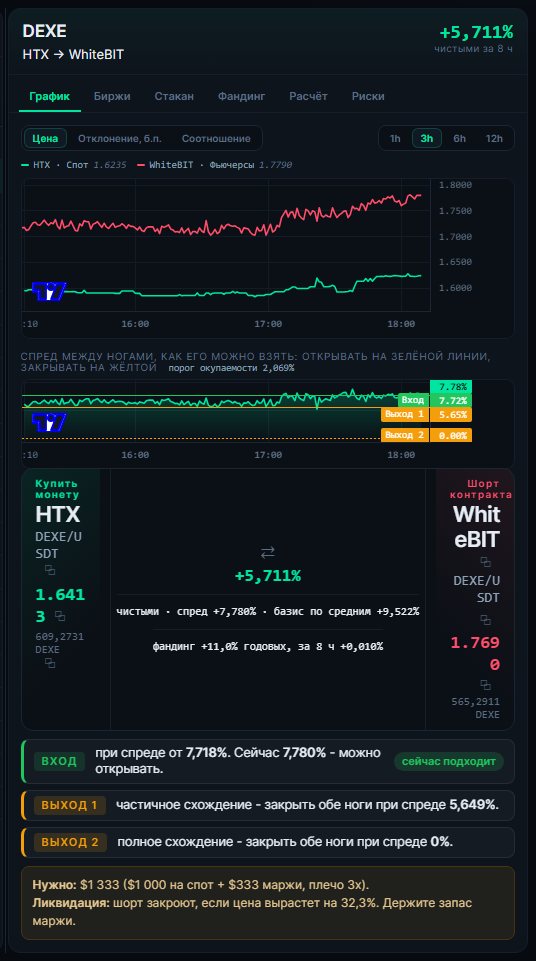
Task: Click the Выход 1 marker on spread chart
Action: click(404, 415)
